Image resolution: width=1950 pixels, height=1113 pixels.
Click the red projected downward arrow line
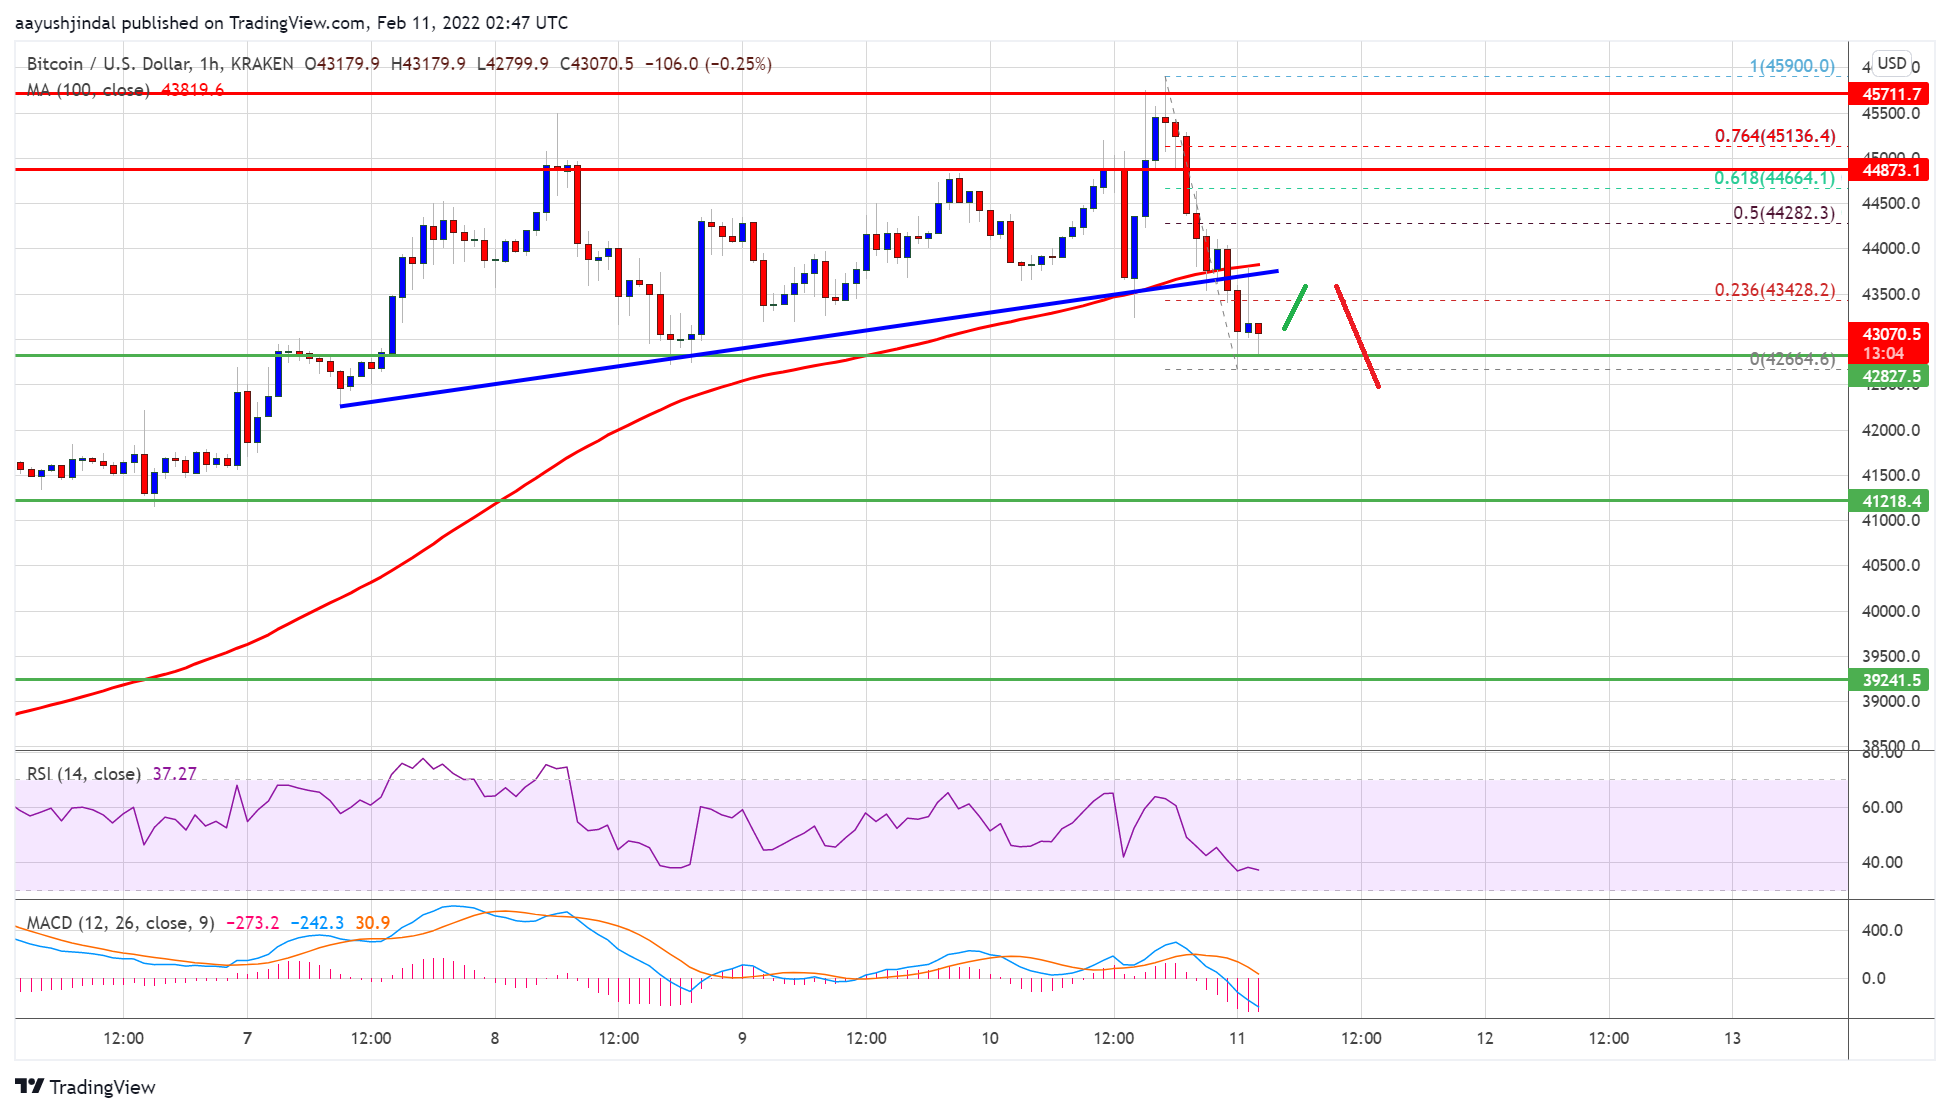[x=1358, y=337]
